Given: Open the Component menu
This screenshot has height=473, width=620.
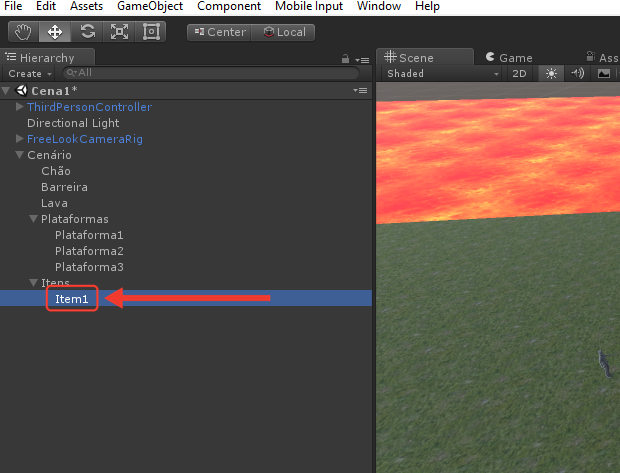Looking at the screenshot, I should (229, 6).
